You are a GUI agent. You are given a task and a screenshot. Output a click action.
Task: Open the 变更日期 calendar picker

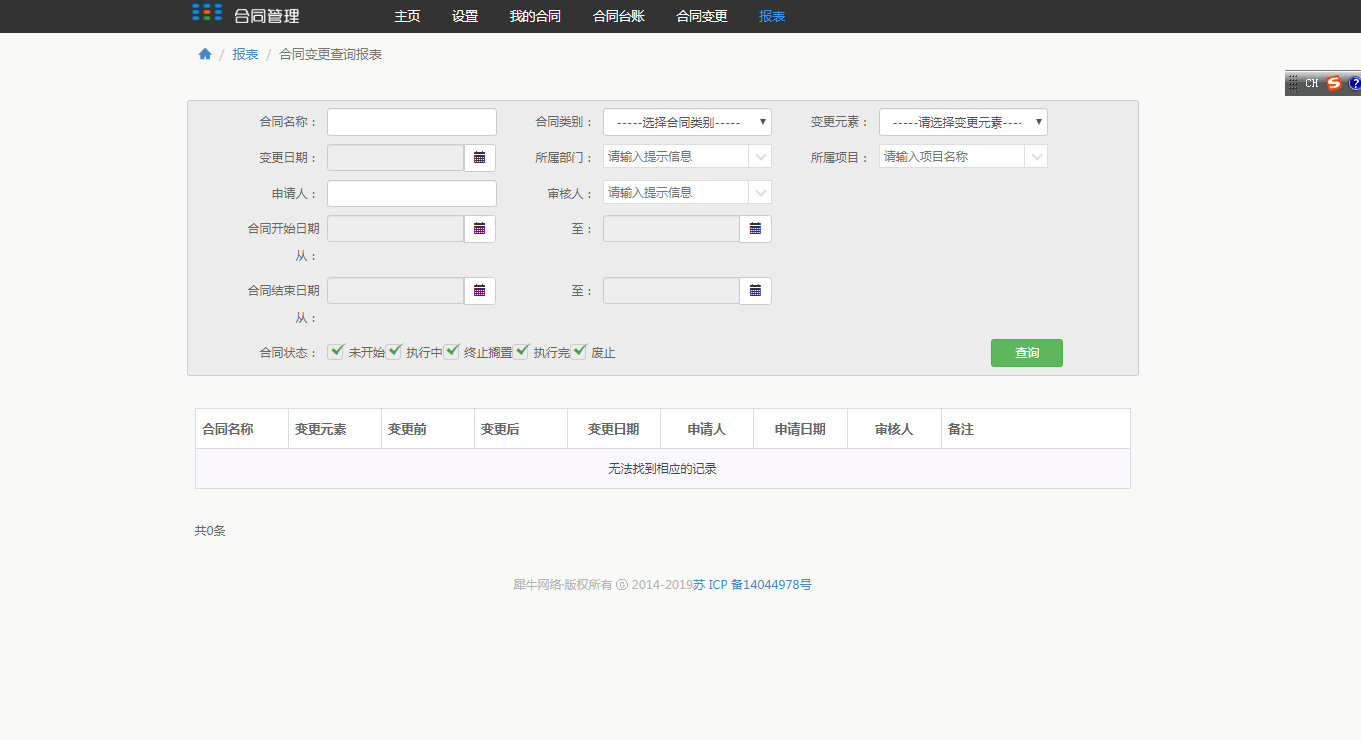(x=480, y=158)
